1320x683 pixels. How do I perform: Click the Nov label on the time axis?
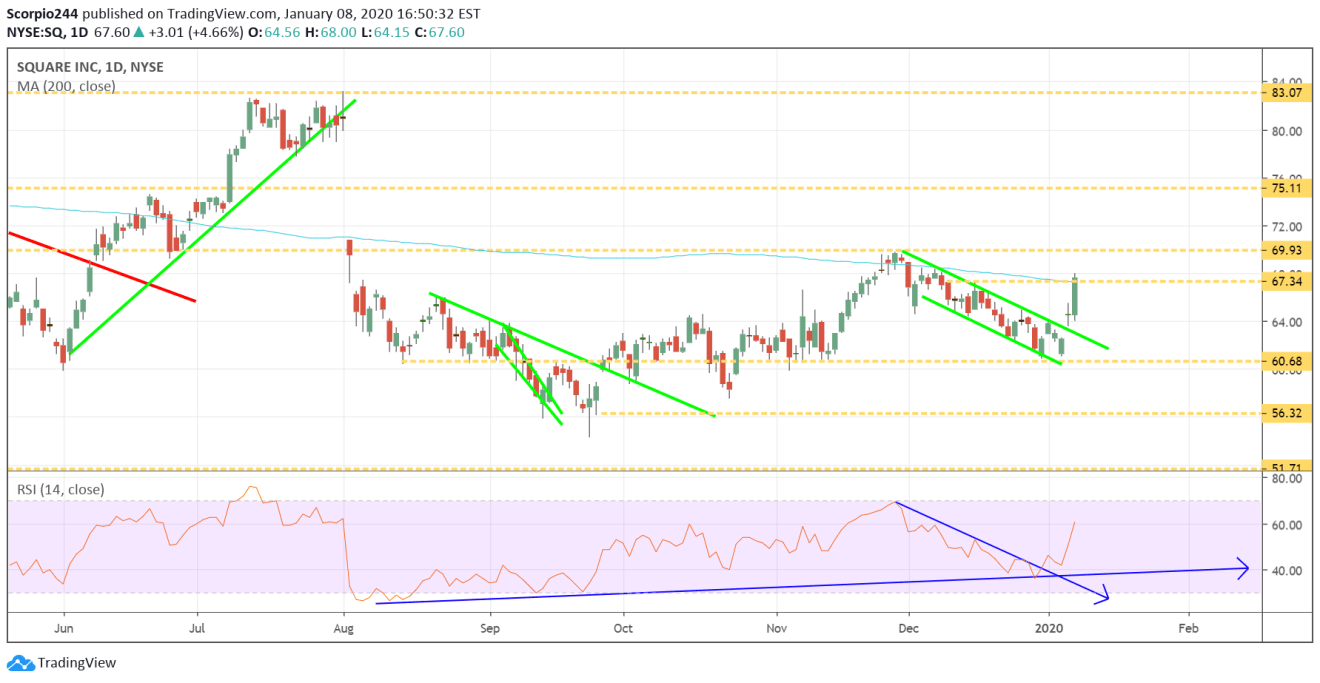coord(775,628)
